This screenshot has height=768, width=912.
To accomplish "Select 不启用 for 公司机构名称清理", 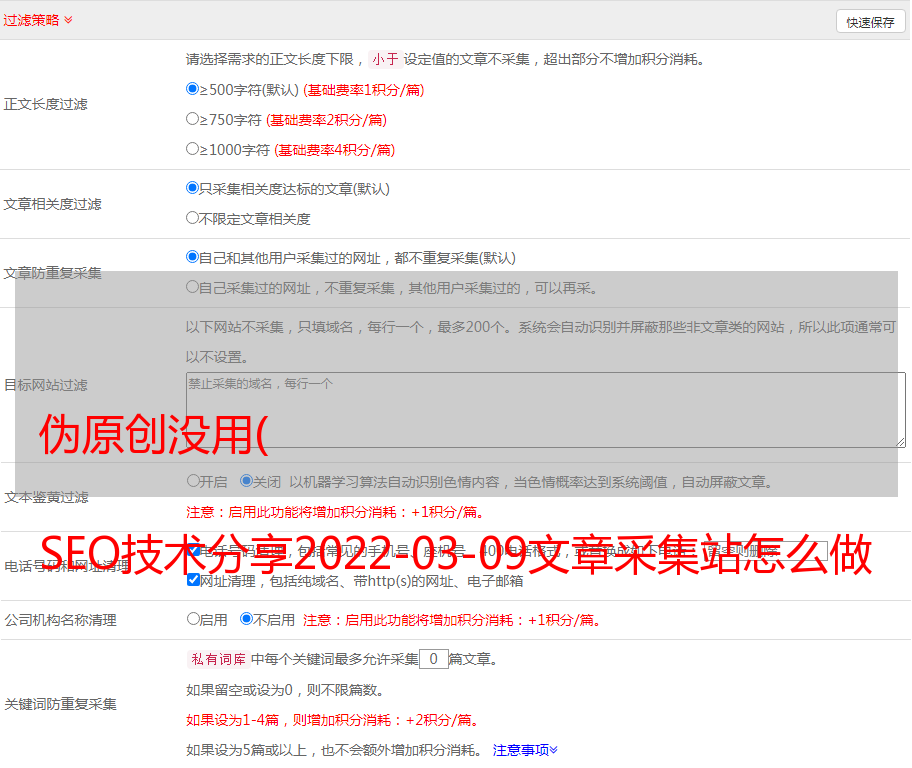I will coord(246,619).
